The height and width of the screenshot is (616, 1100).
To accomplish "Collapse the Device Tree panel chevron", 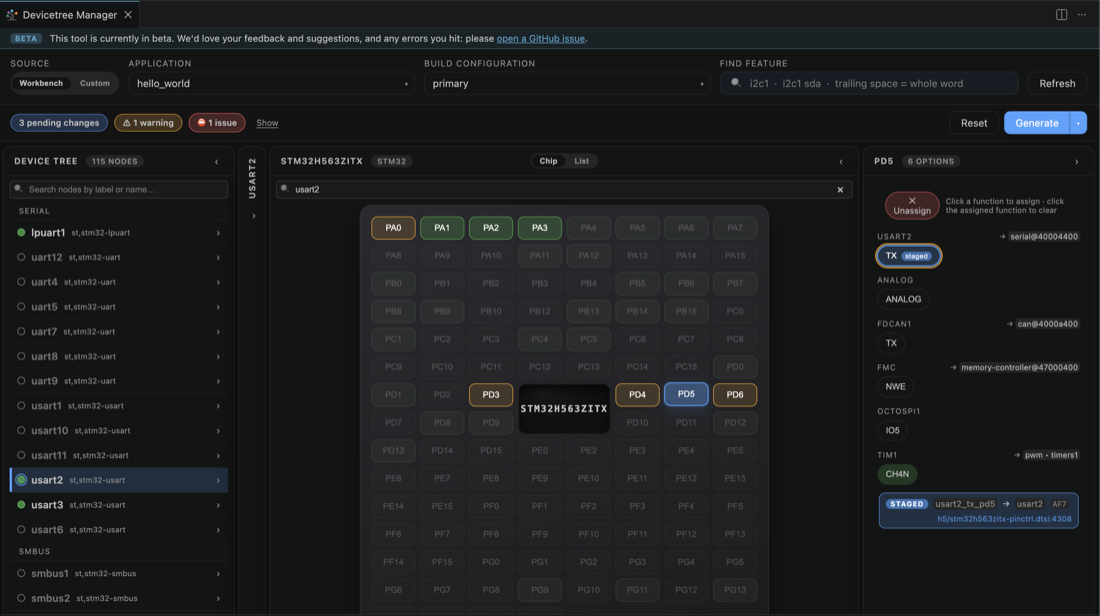I will coord(217,162).
